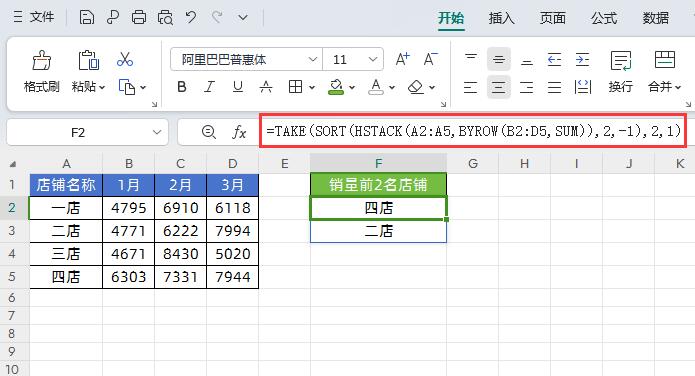
Task: Click the Undo arrow icon
Action: 191,18
